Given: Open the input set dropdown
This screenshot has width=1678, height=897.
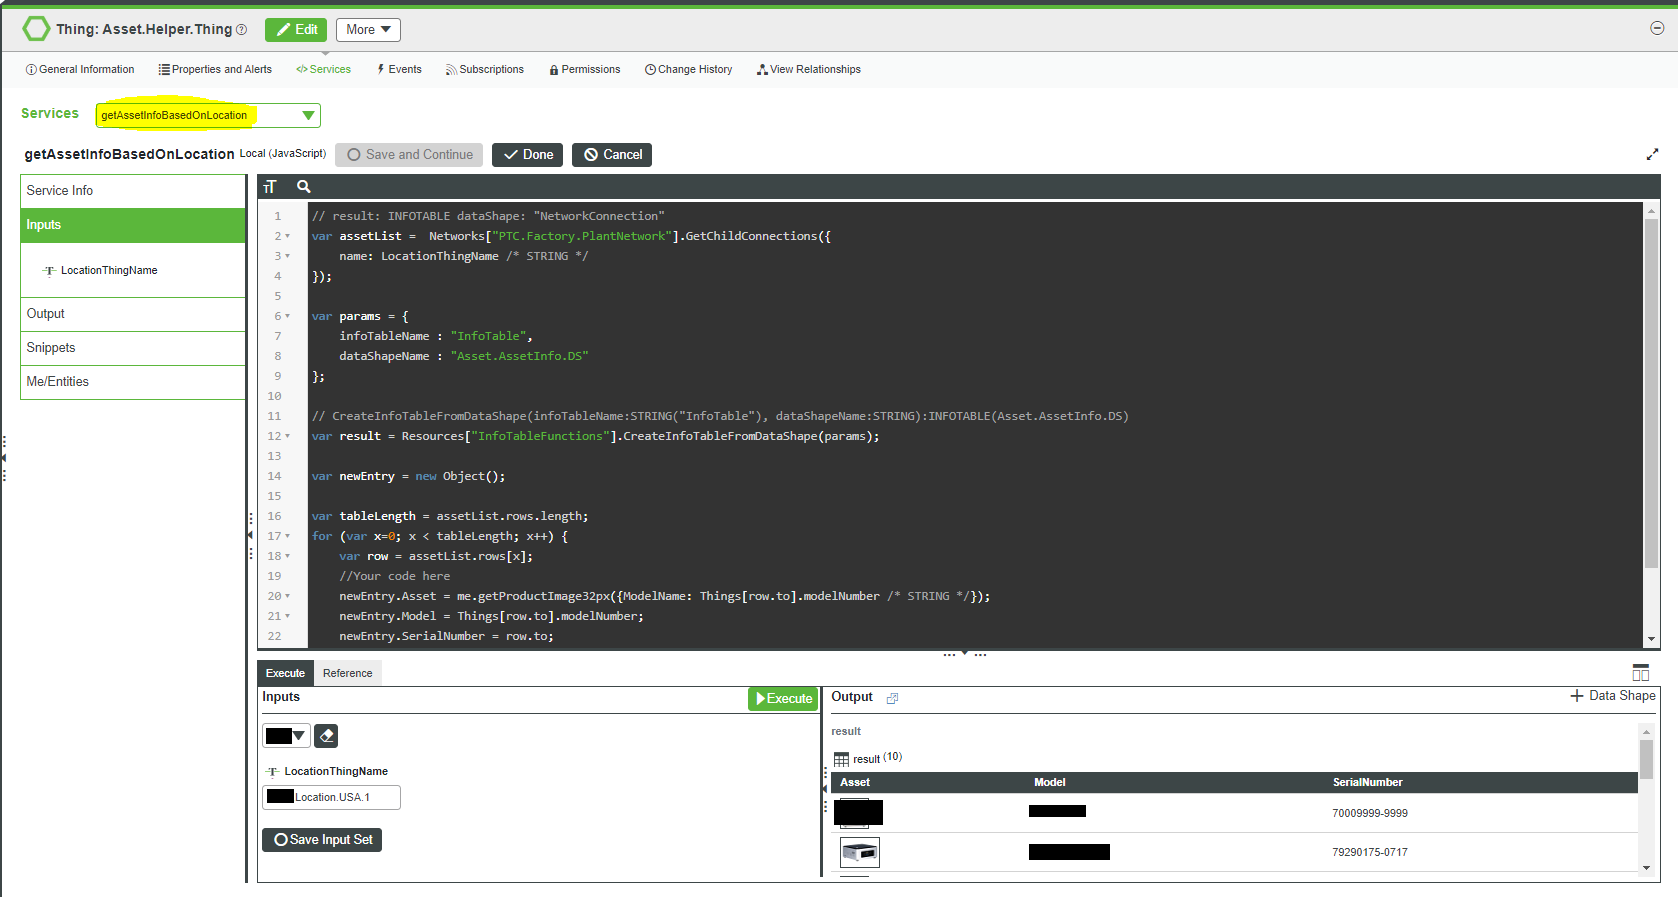Looking at the screenshot, I should 286,736.
